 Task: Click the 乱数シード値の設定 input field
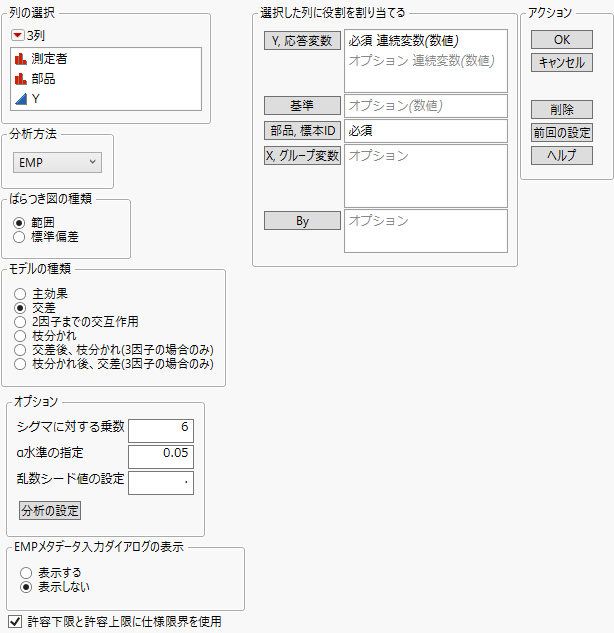click(x=161, y=483)
